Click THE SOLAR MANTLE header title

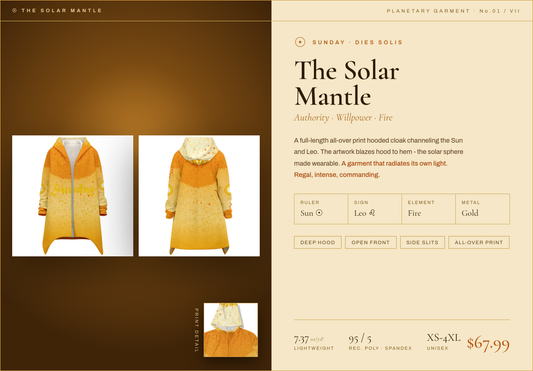point(62,11)
